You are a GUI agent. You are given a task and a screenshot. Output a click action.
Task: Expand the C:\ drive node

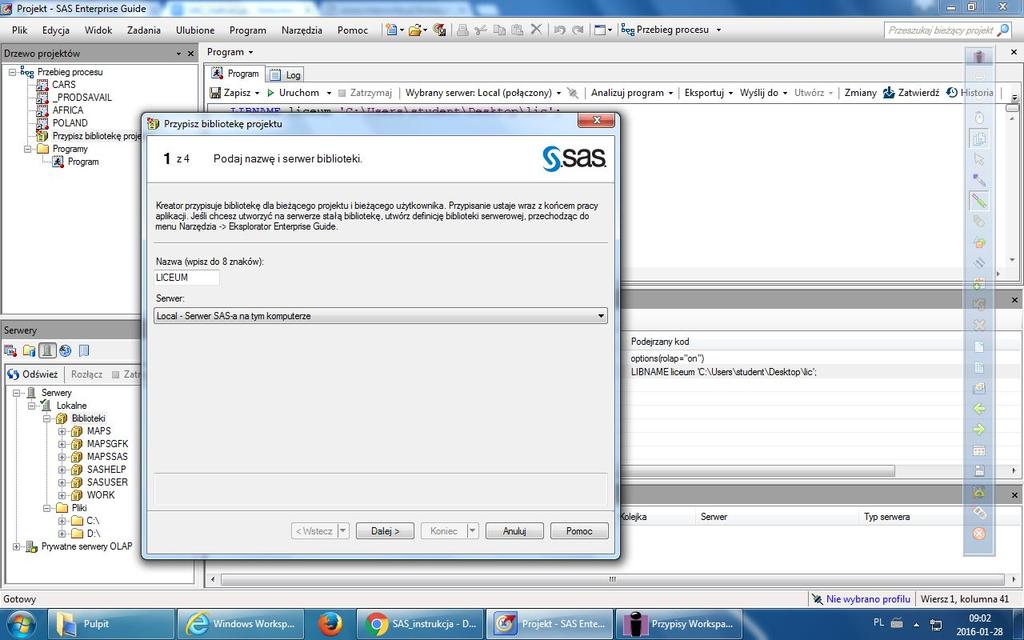click(x=62, y=520)
